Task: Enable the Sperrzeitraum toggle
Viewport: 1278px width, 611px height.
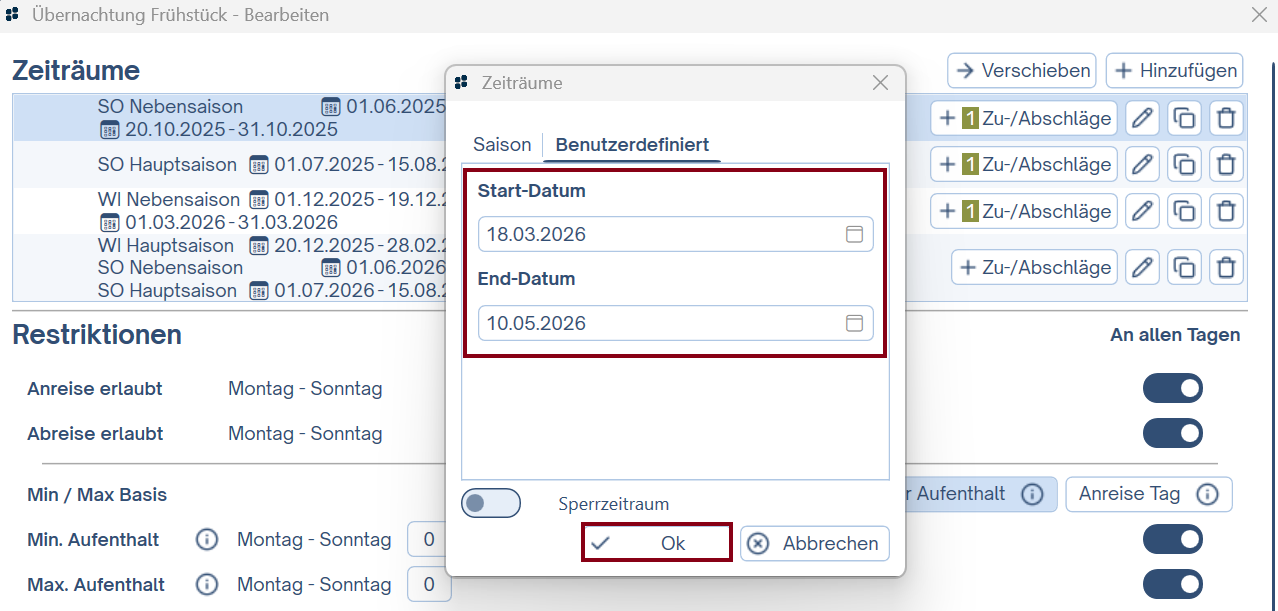Action: click(491, 503)
